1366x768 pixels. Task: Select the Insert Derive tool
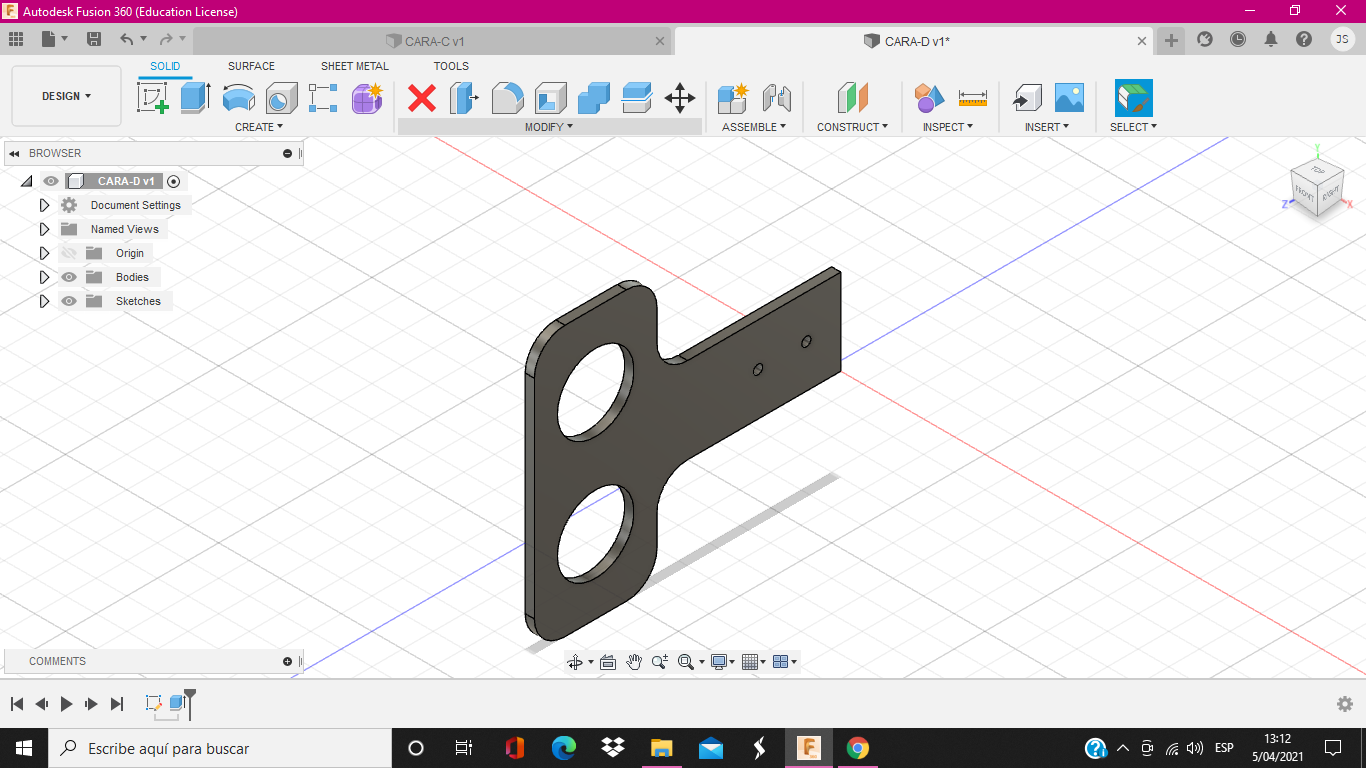[x=1026, y=98]
